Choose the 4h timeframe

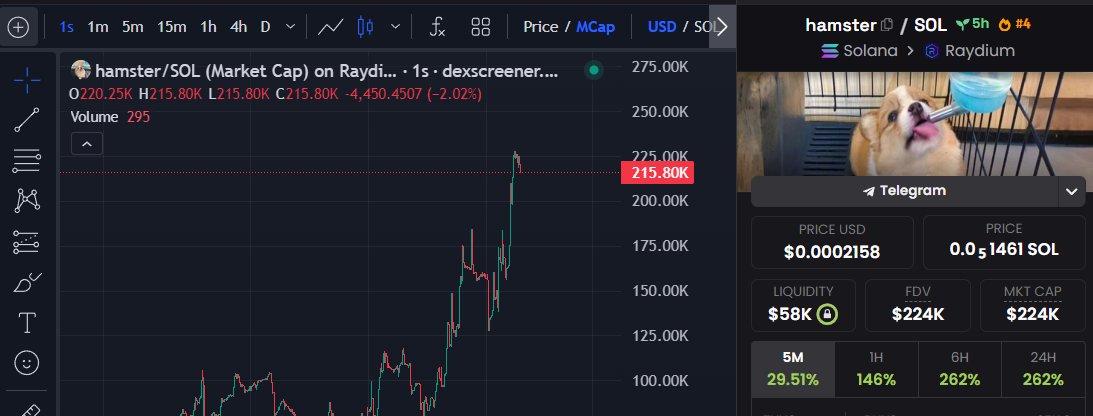point(238,27)
